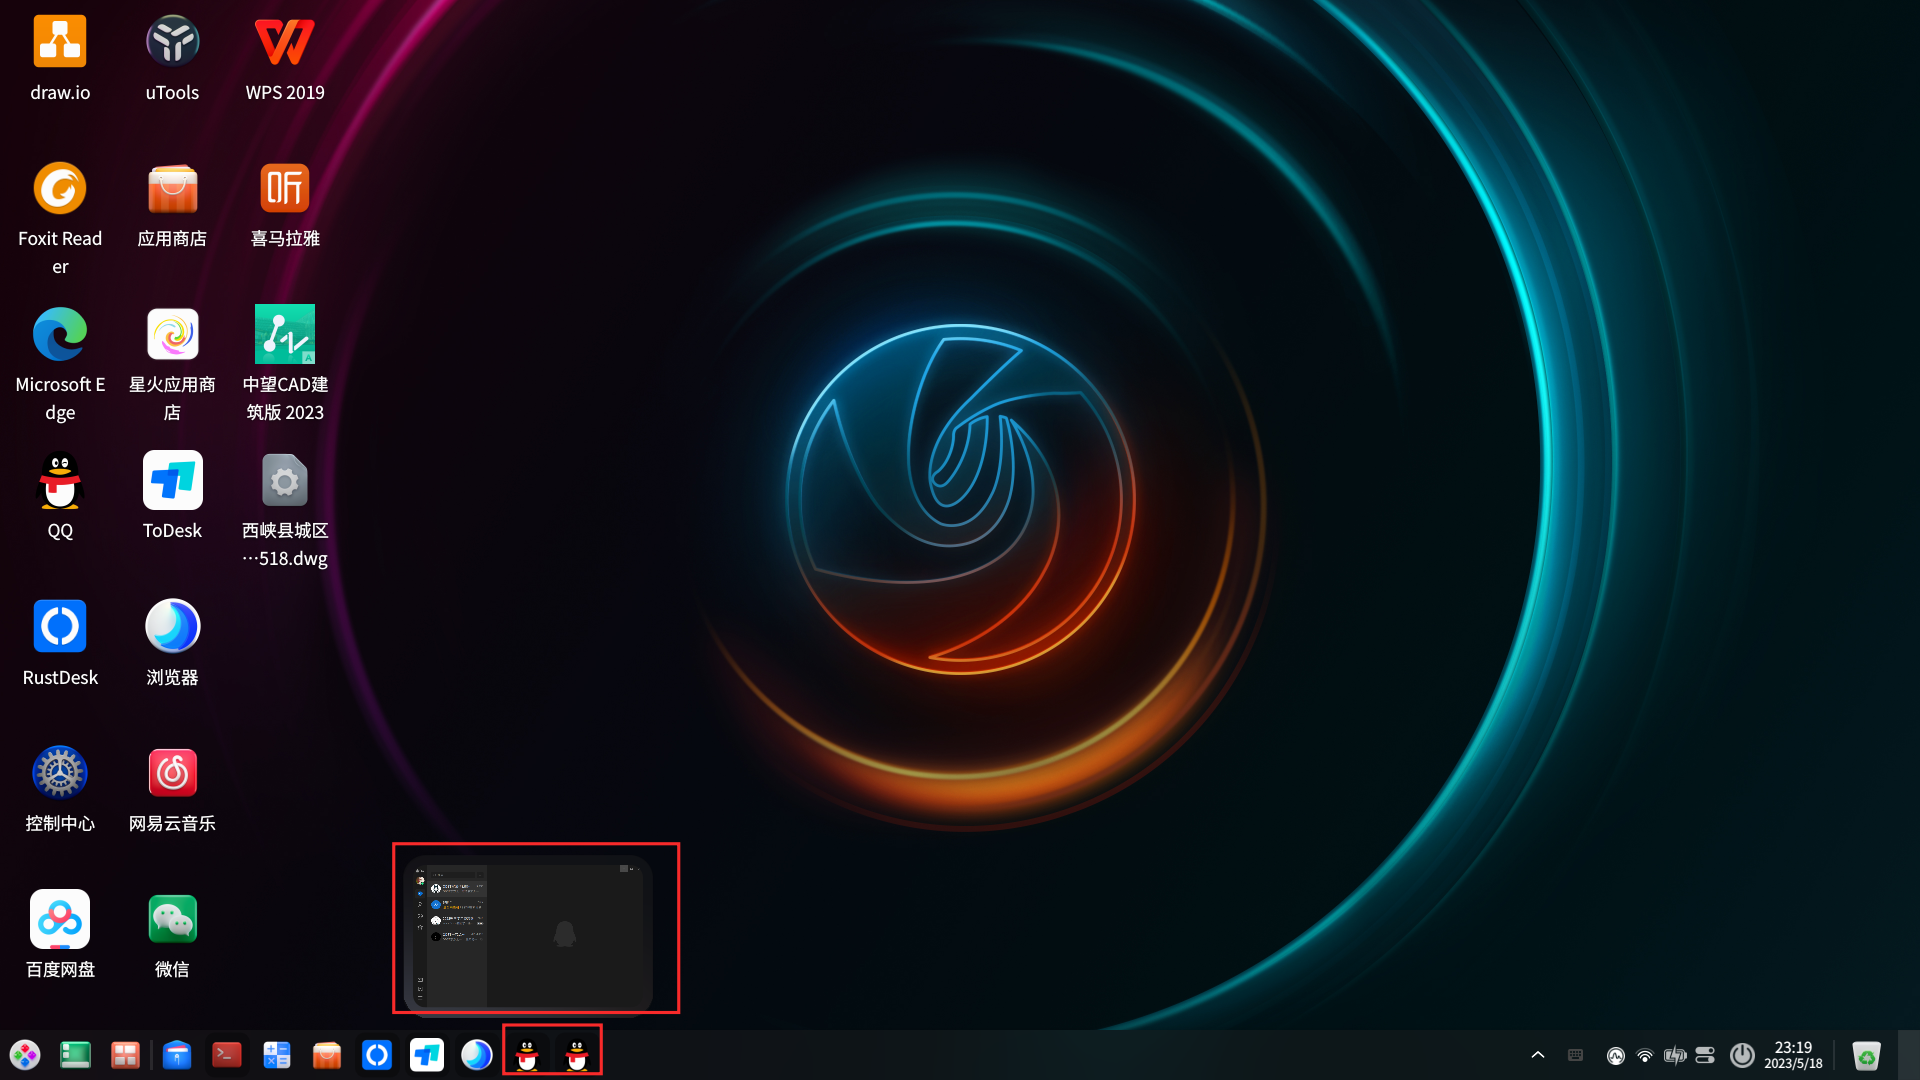Launch Microsoft Edge

59,334
